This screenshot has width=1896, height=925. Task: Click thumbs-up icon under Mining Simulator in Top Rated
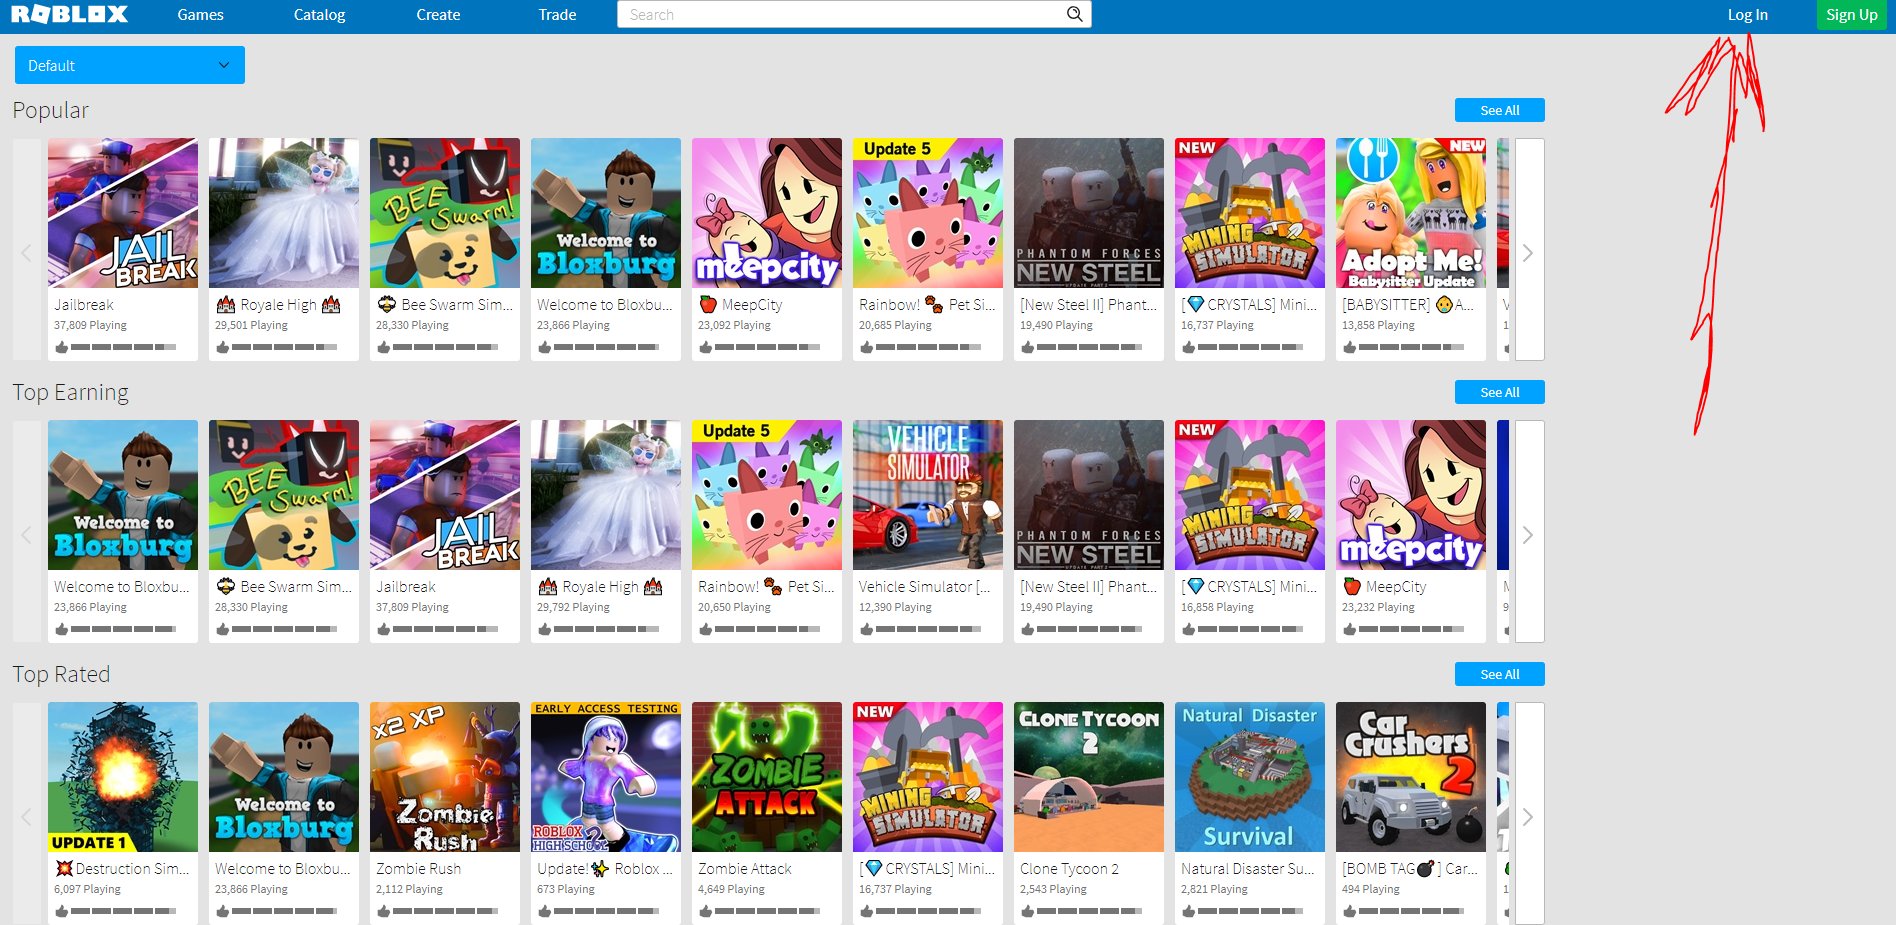(x=867, y=911)
